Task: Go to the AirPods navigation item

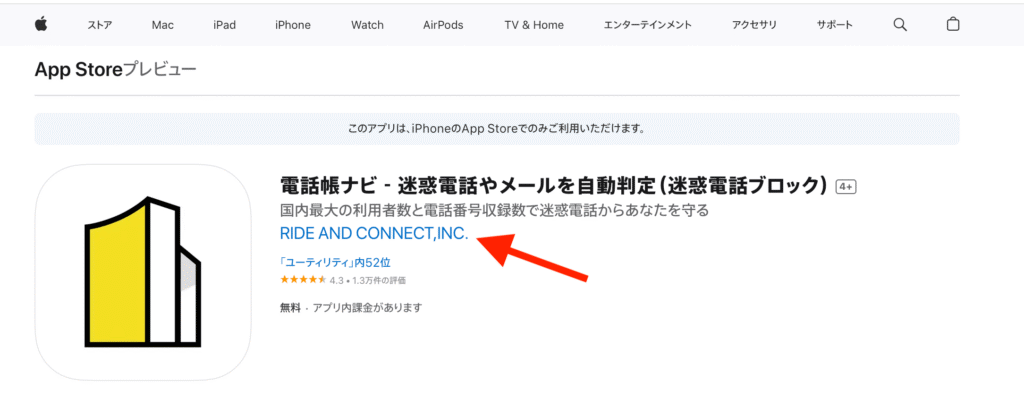Action: tap(443, 25)
